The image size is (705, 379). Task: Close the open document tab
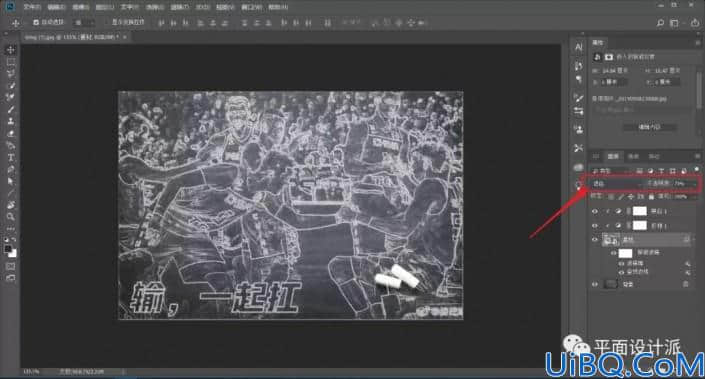point(125,37)
